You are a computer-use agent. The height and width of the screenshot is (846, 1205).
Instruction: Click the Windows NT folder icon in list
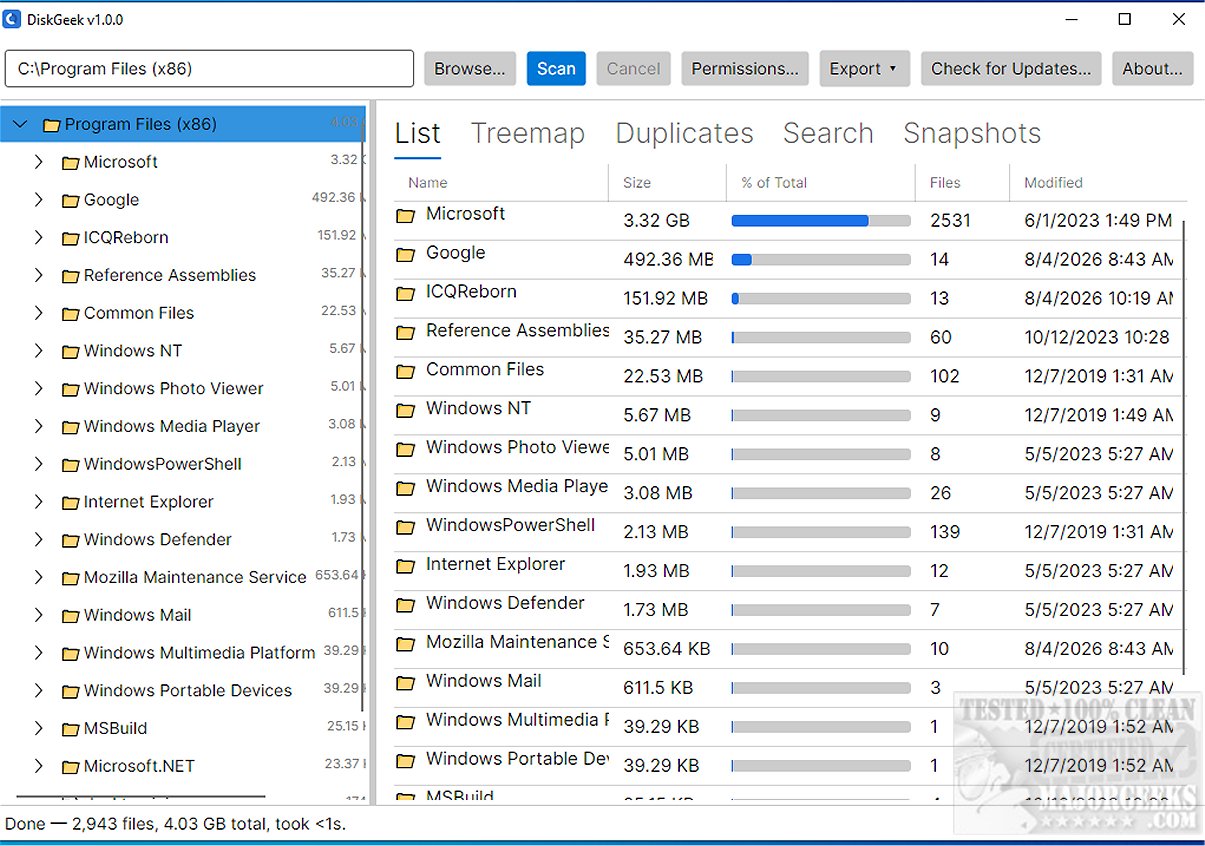405,411
